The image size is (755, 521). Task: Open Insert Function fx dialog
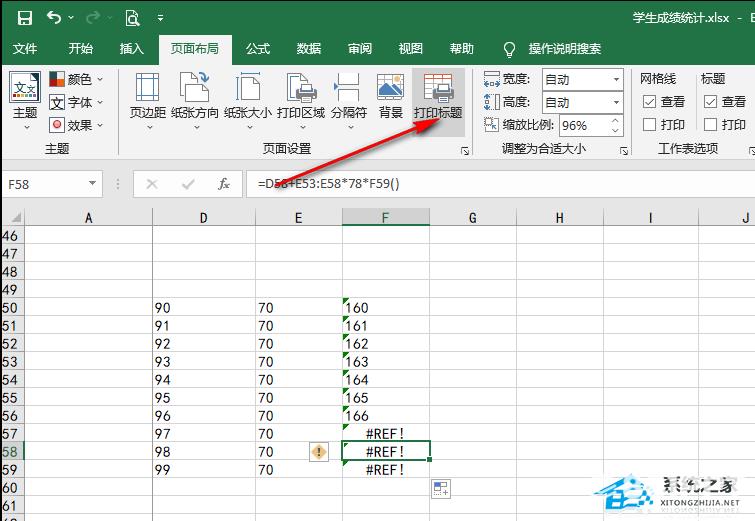[x=224, y=184]
